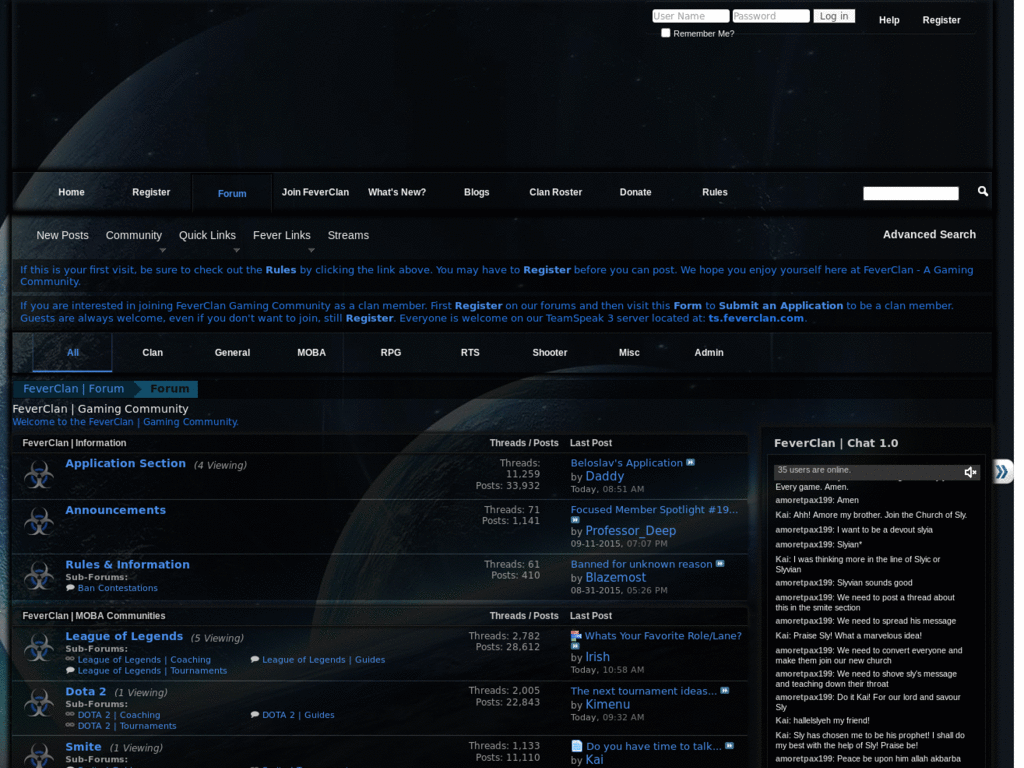1024x768 pixels.
Task: Click speech bubble icon next to DOTA 2 Guides
Action: (x=255, y=714)
